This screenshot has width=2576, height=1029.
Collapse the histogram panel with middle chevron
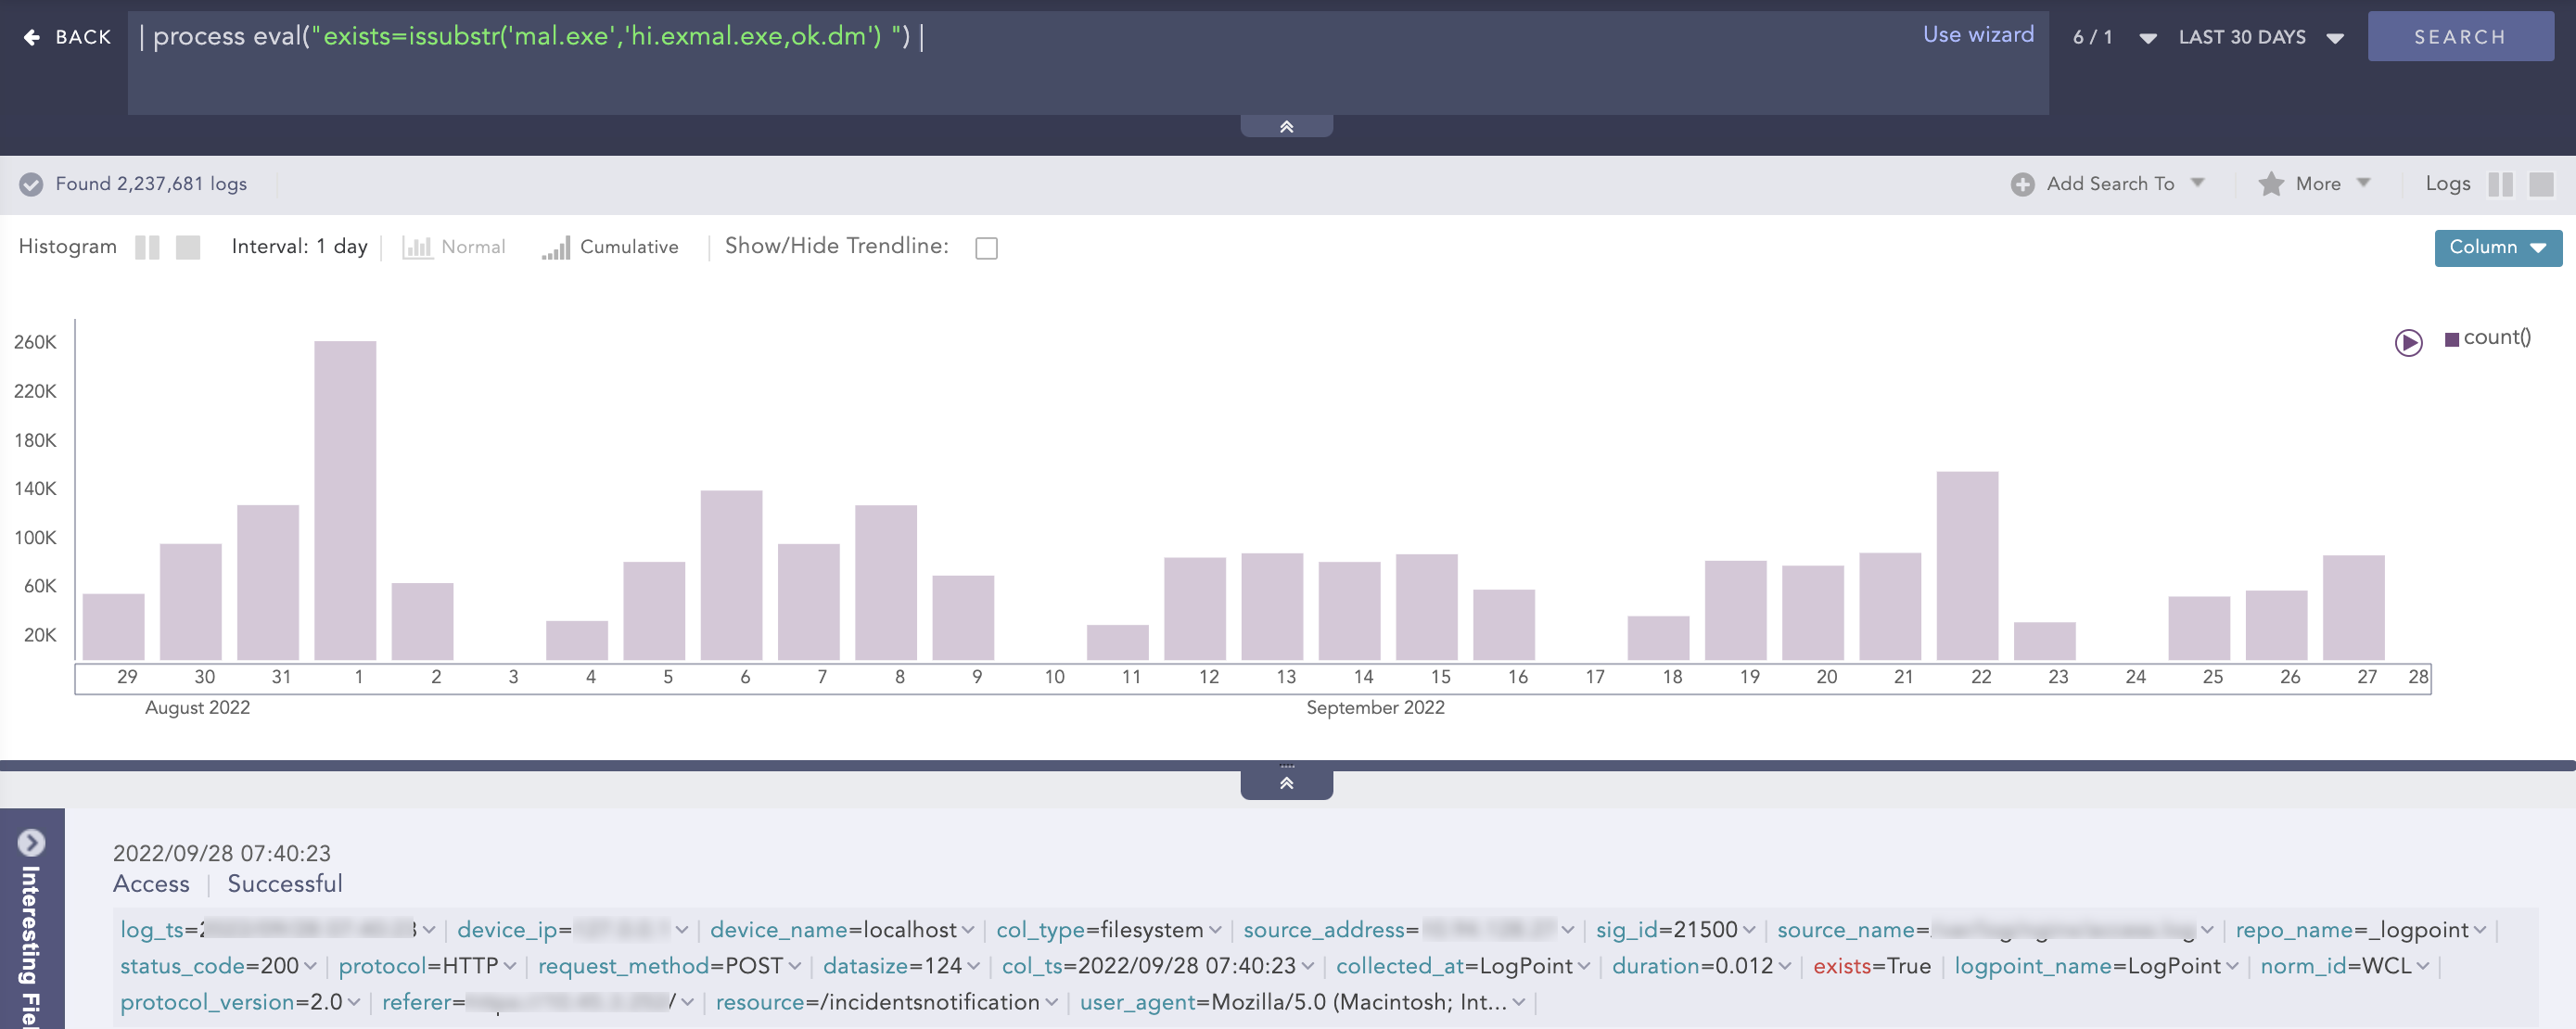pyautogui.click(x=1286, y=783)
